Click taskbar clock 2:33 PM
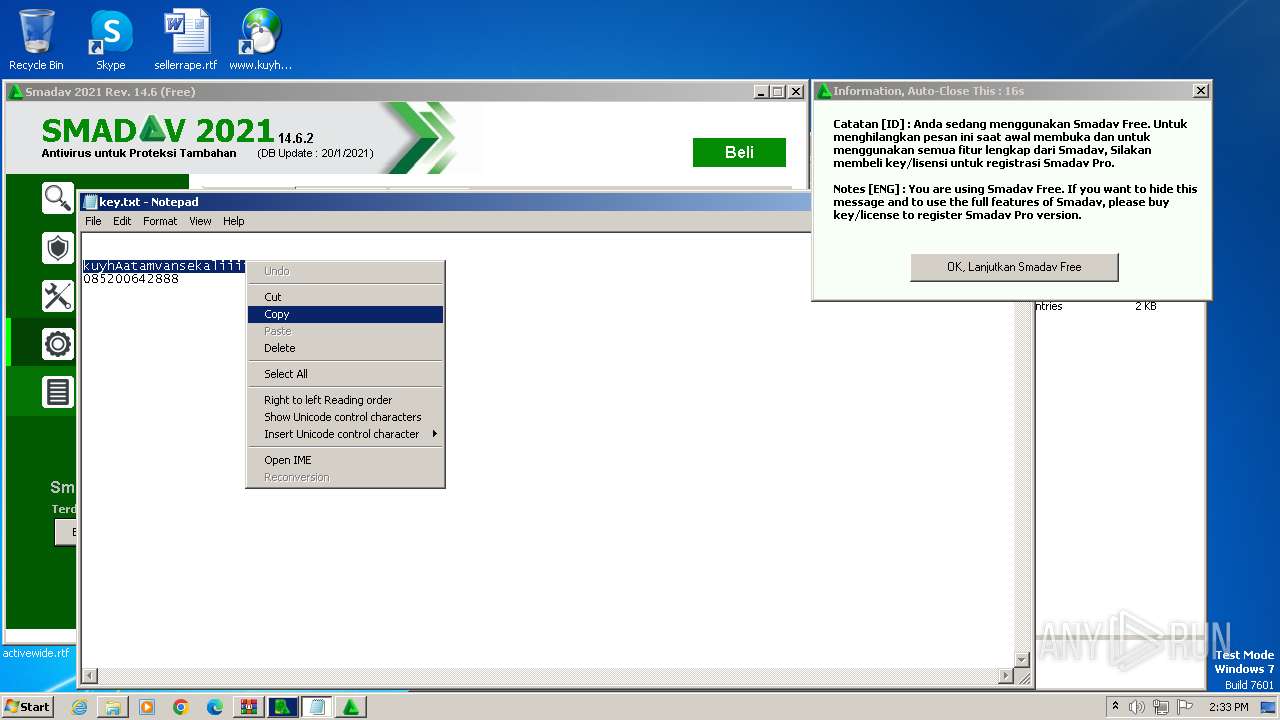The width and height of the screenshot is (1280, 720). coord(1228,707)
